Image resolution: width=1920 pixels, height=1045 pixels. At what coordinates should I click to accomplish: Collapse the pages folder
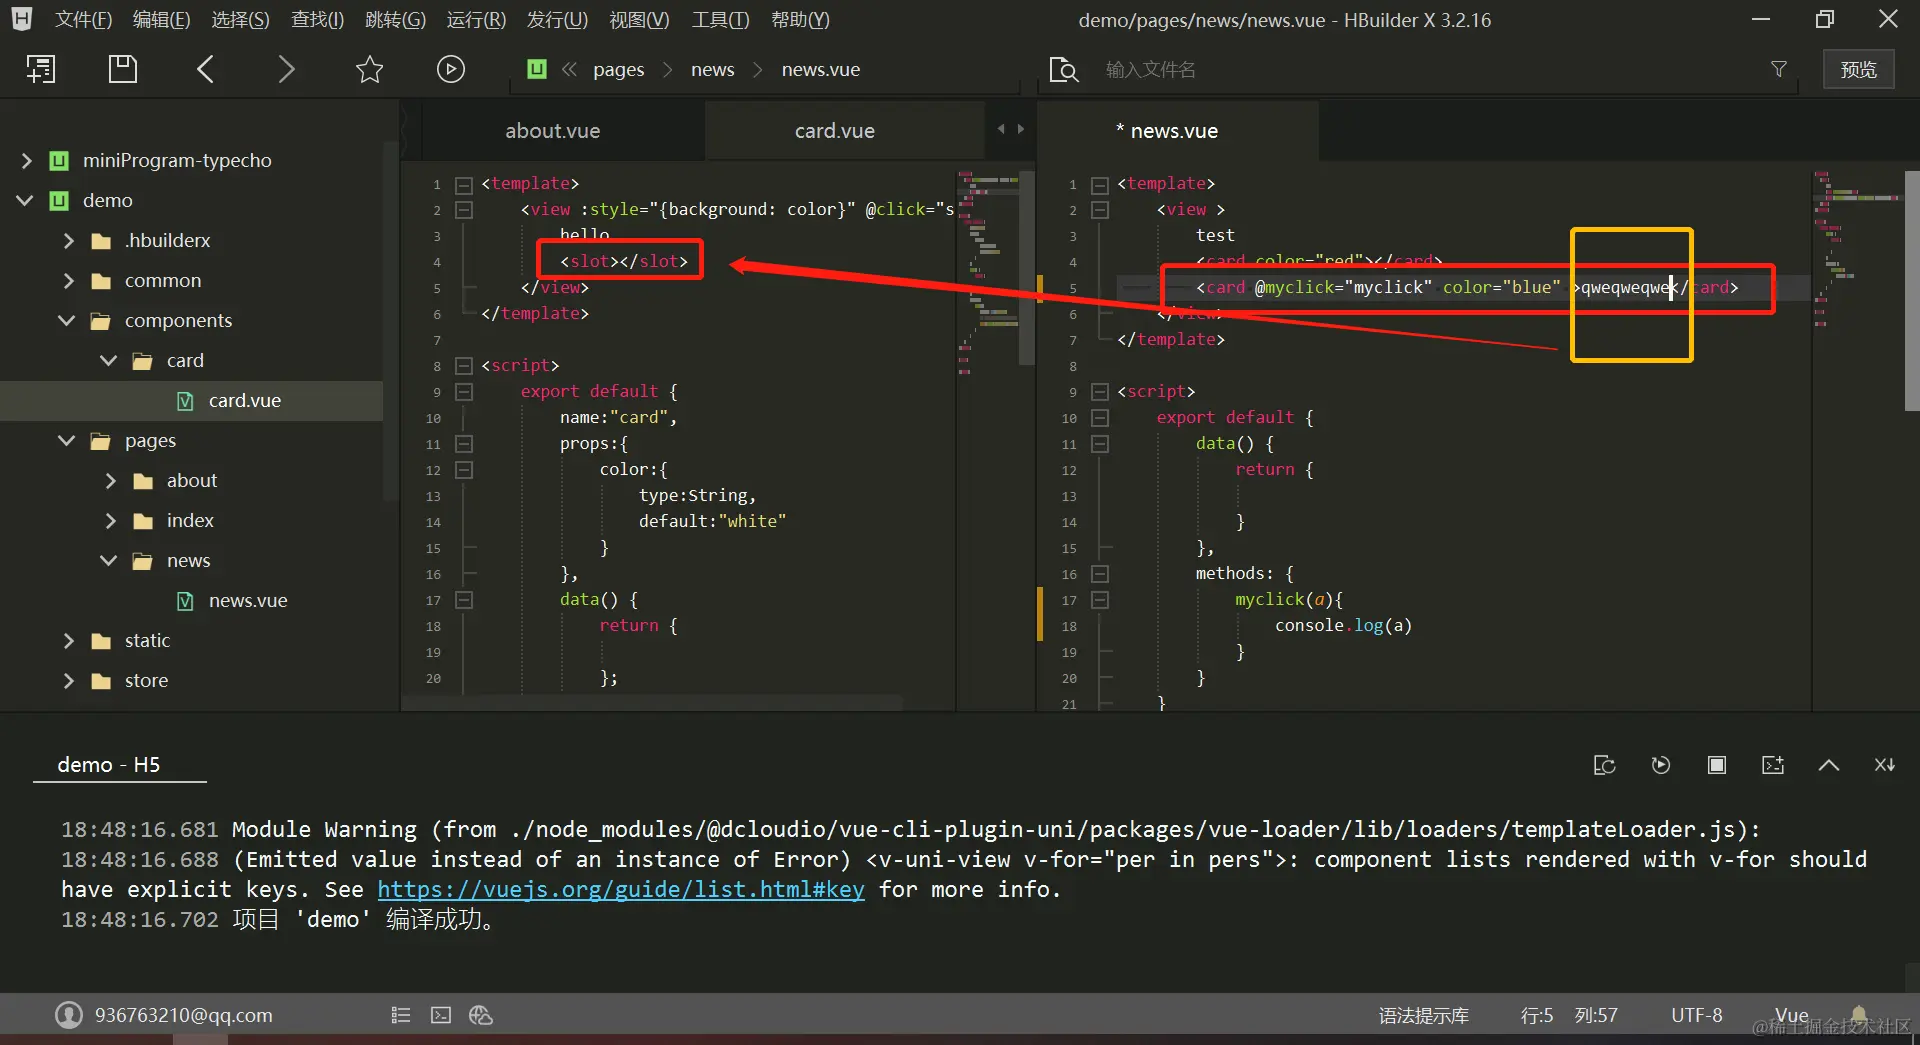tap(67, 441)
